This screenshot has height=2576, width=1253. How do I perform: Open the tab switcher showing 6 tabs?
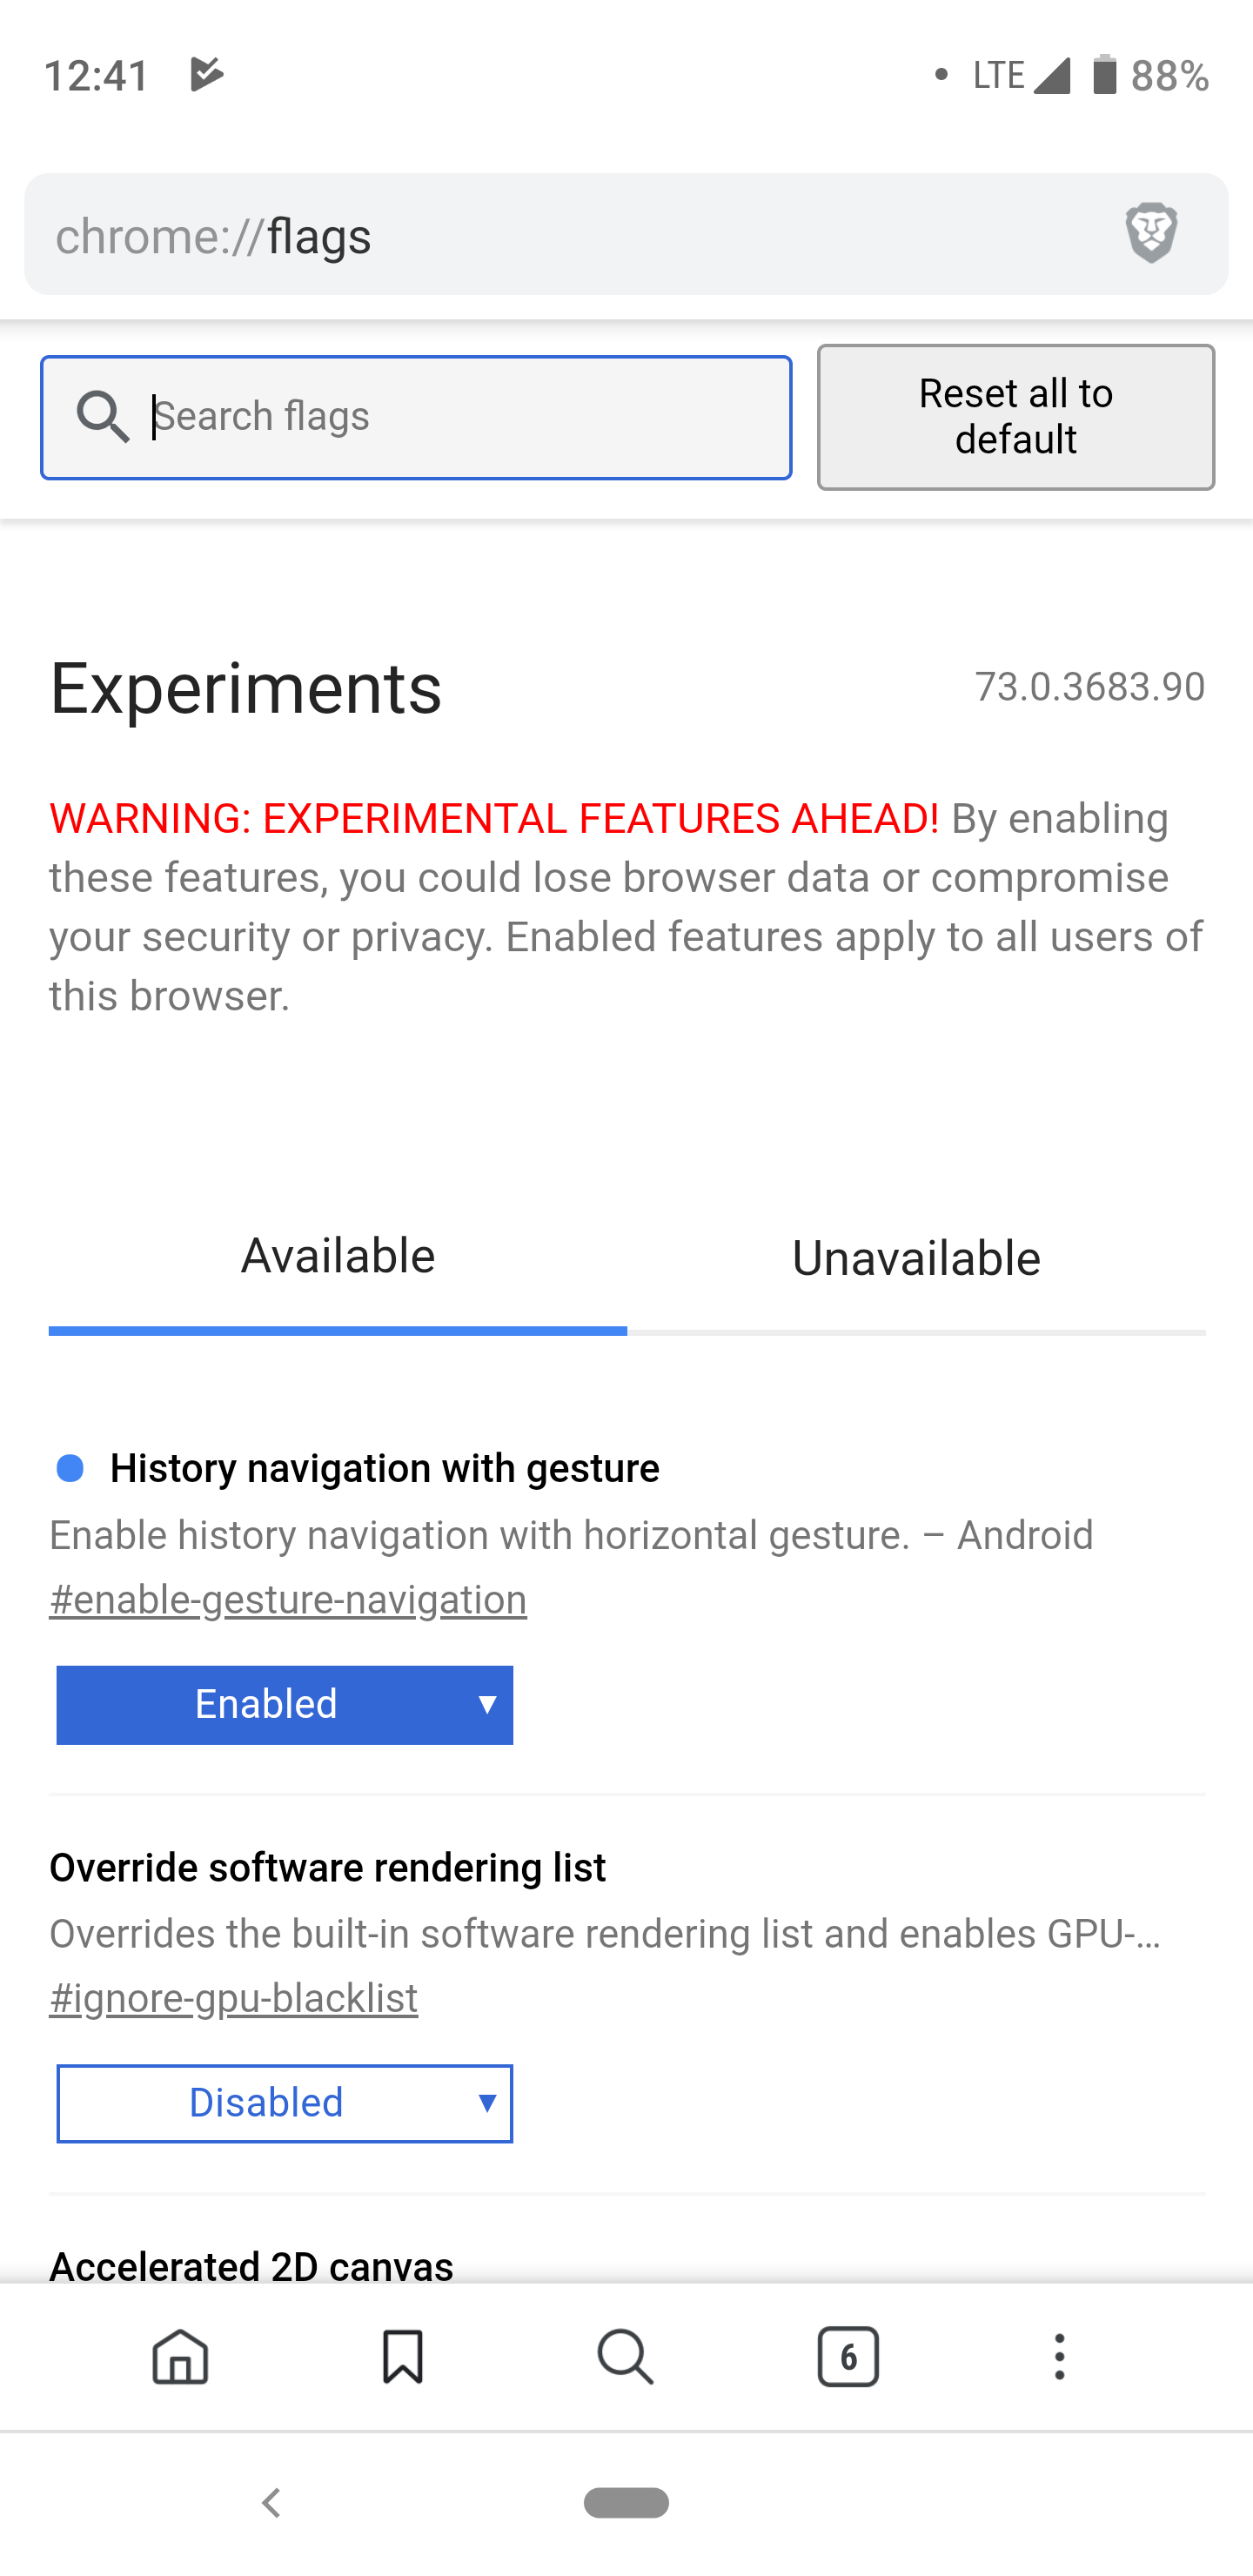pos(848,2357)
